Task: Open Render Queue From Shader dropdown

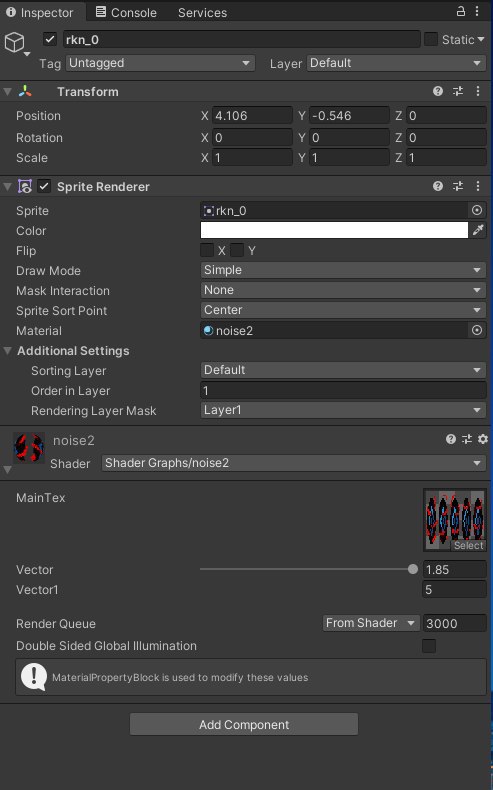Action: pyautogui.click(x=371, y=623)
